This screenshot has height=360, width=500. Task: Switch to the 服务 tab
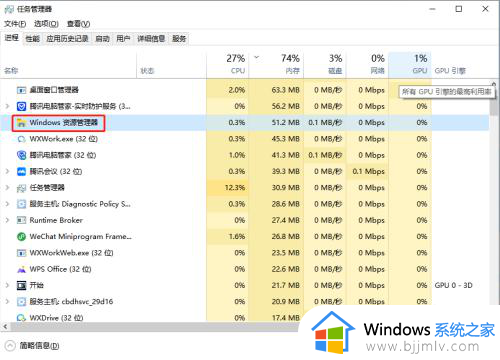click(x=179, y=39)
